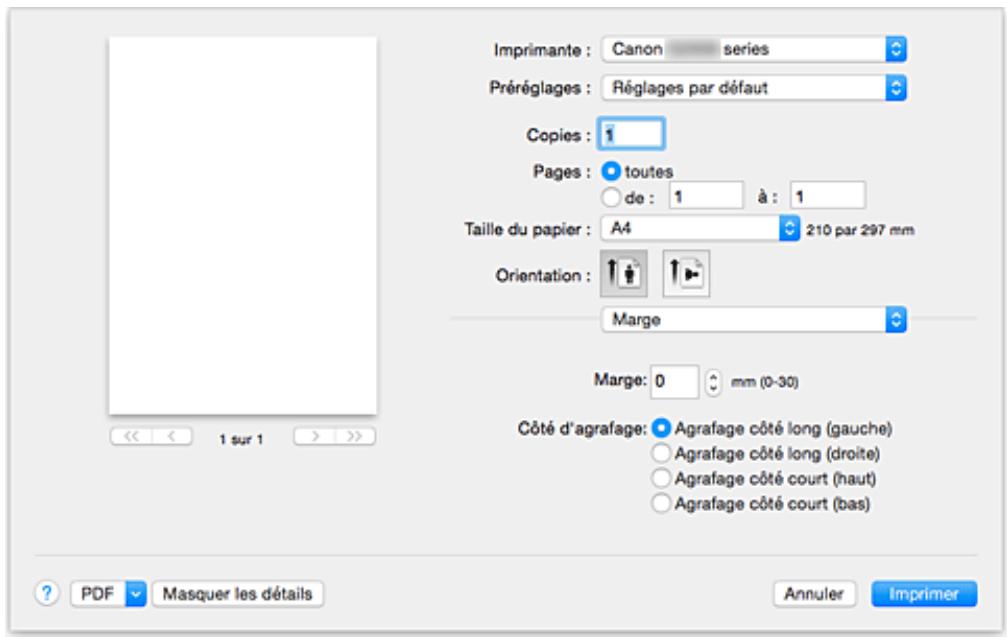The image size is (1007, 637).
Task: Choose Agrafage côté court (bas)
Action: pos(660,504)
